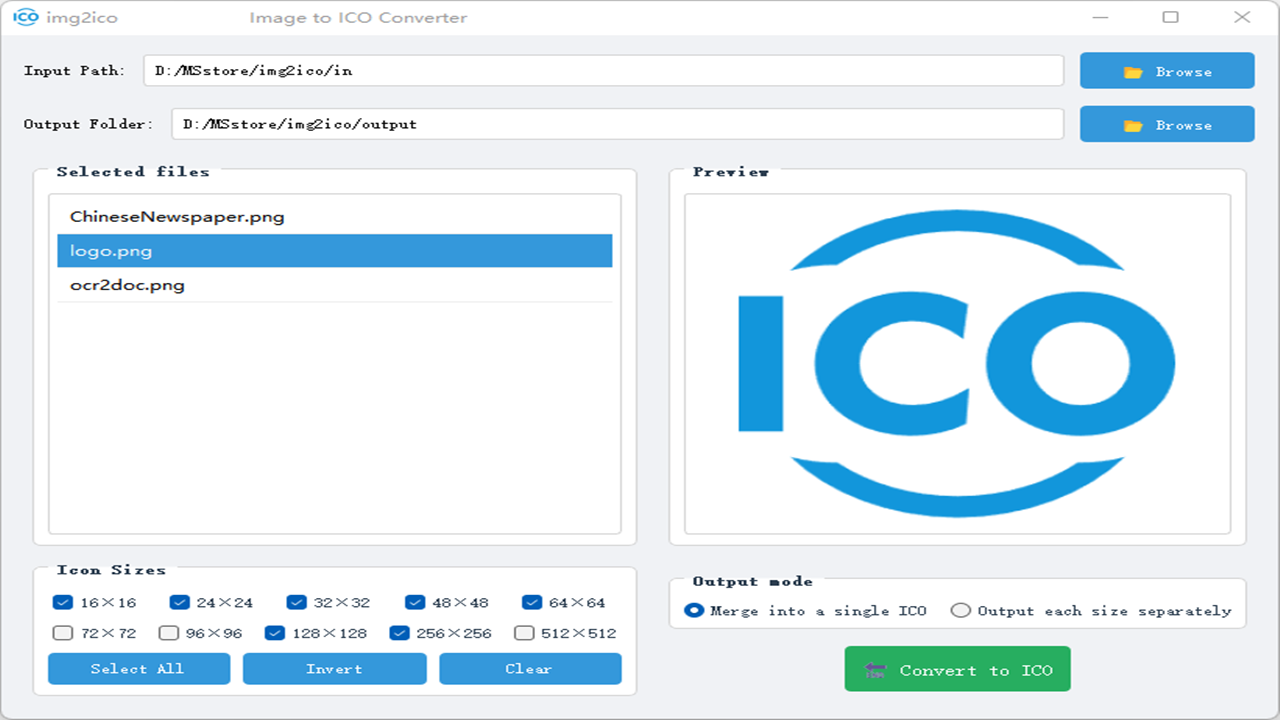This screenshot has height=720, width=1280.
Task: Select Output each size separately mode
Action: (961, 609)
